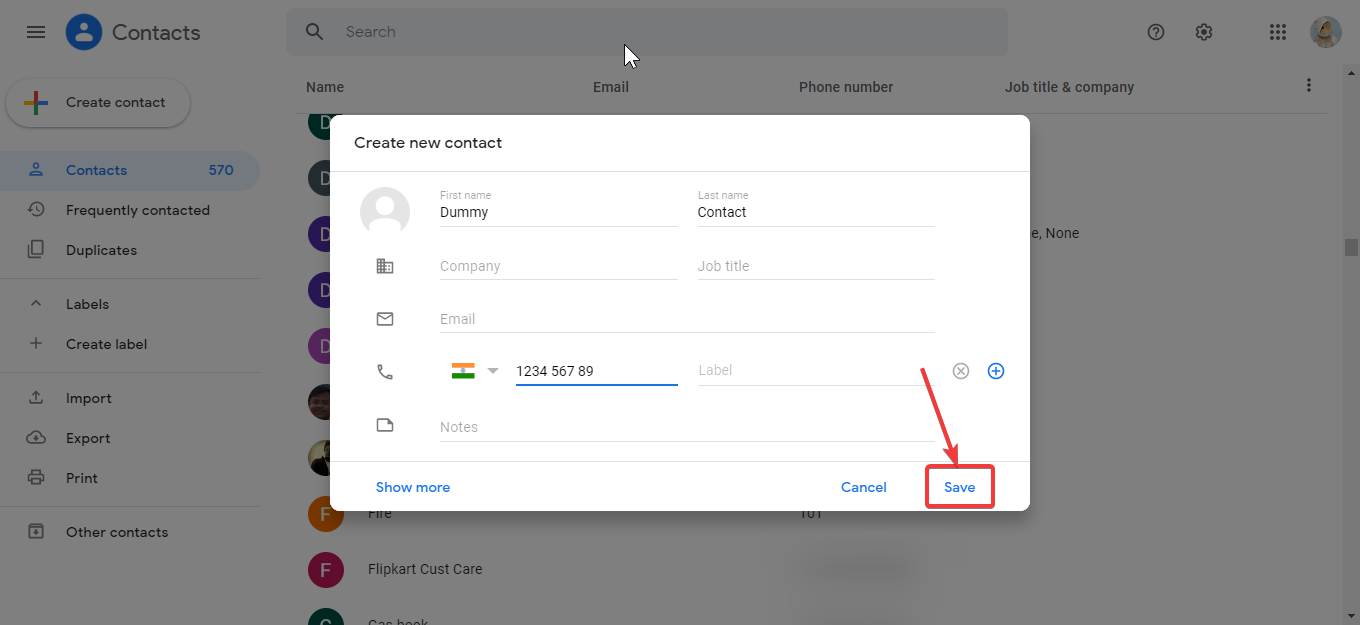Screen dimensions: 1360x625
Task: Open the Google apps grid
Action: pyautogui.click(x=1277, y=32)
